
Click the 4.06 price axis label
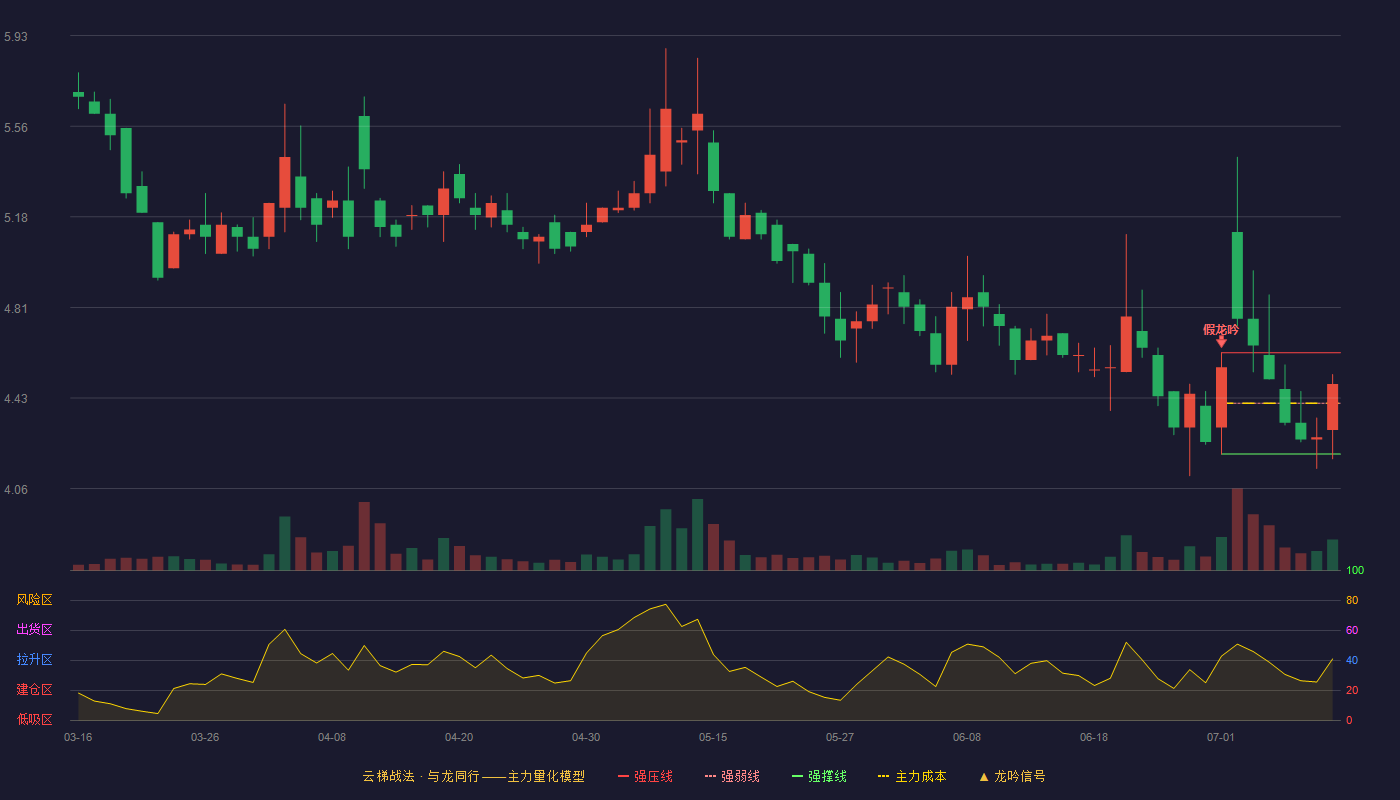(x=16, y=490)
